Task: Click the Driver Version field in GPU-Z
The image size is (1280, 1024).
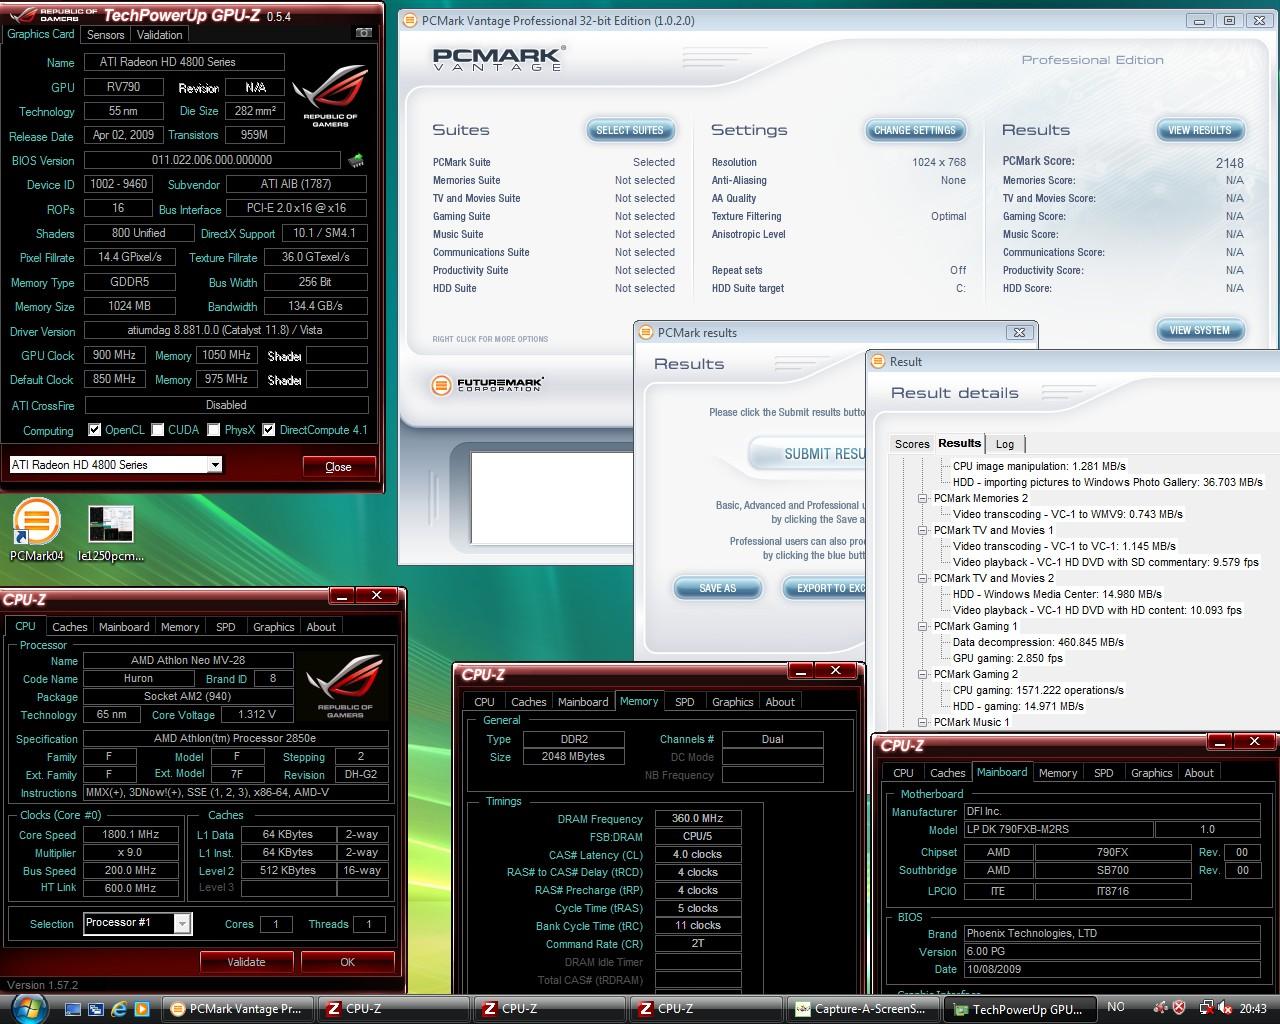Action: coord(226,330)
